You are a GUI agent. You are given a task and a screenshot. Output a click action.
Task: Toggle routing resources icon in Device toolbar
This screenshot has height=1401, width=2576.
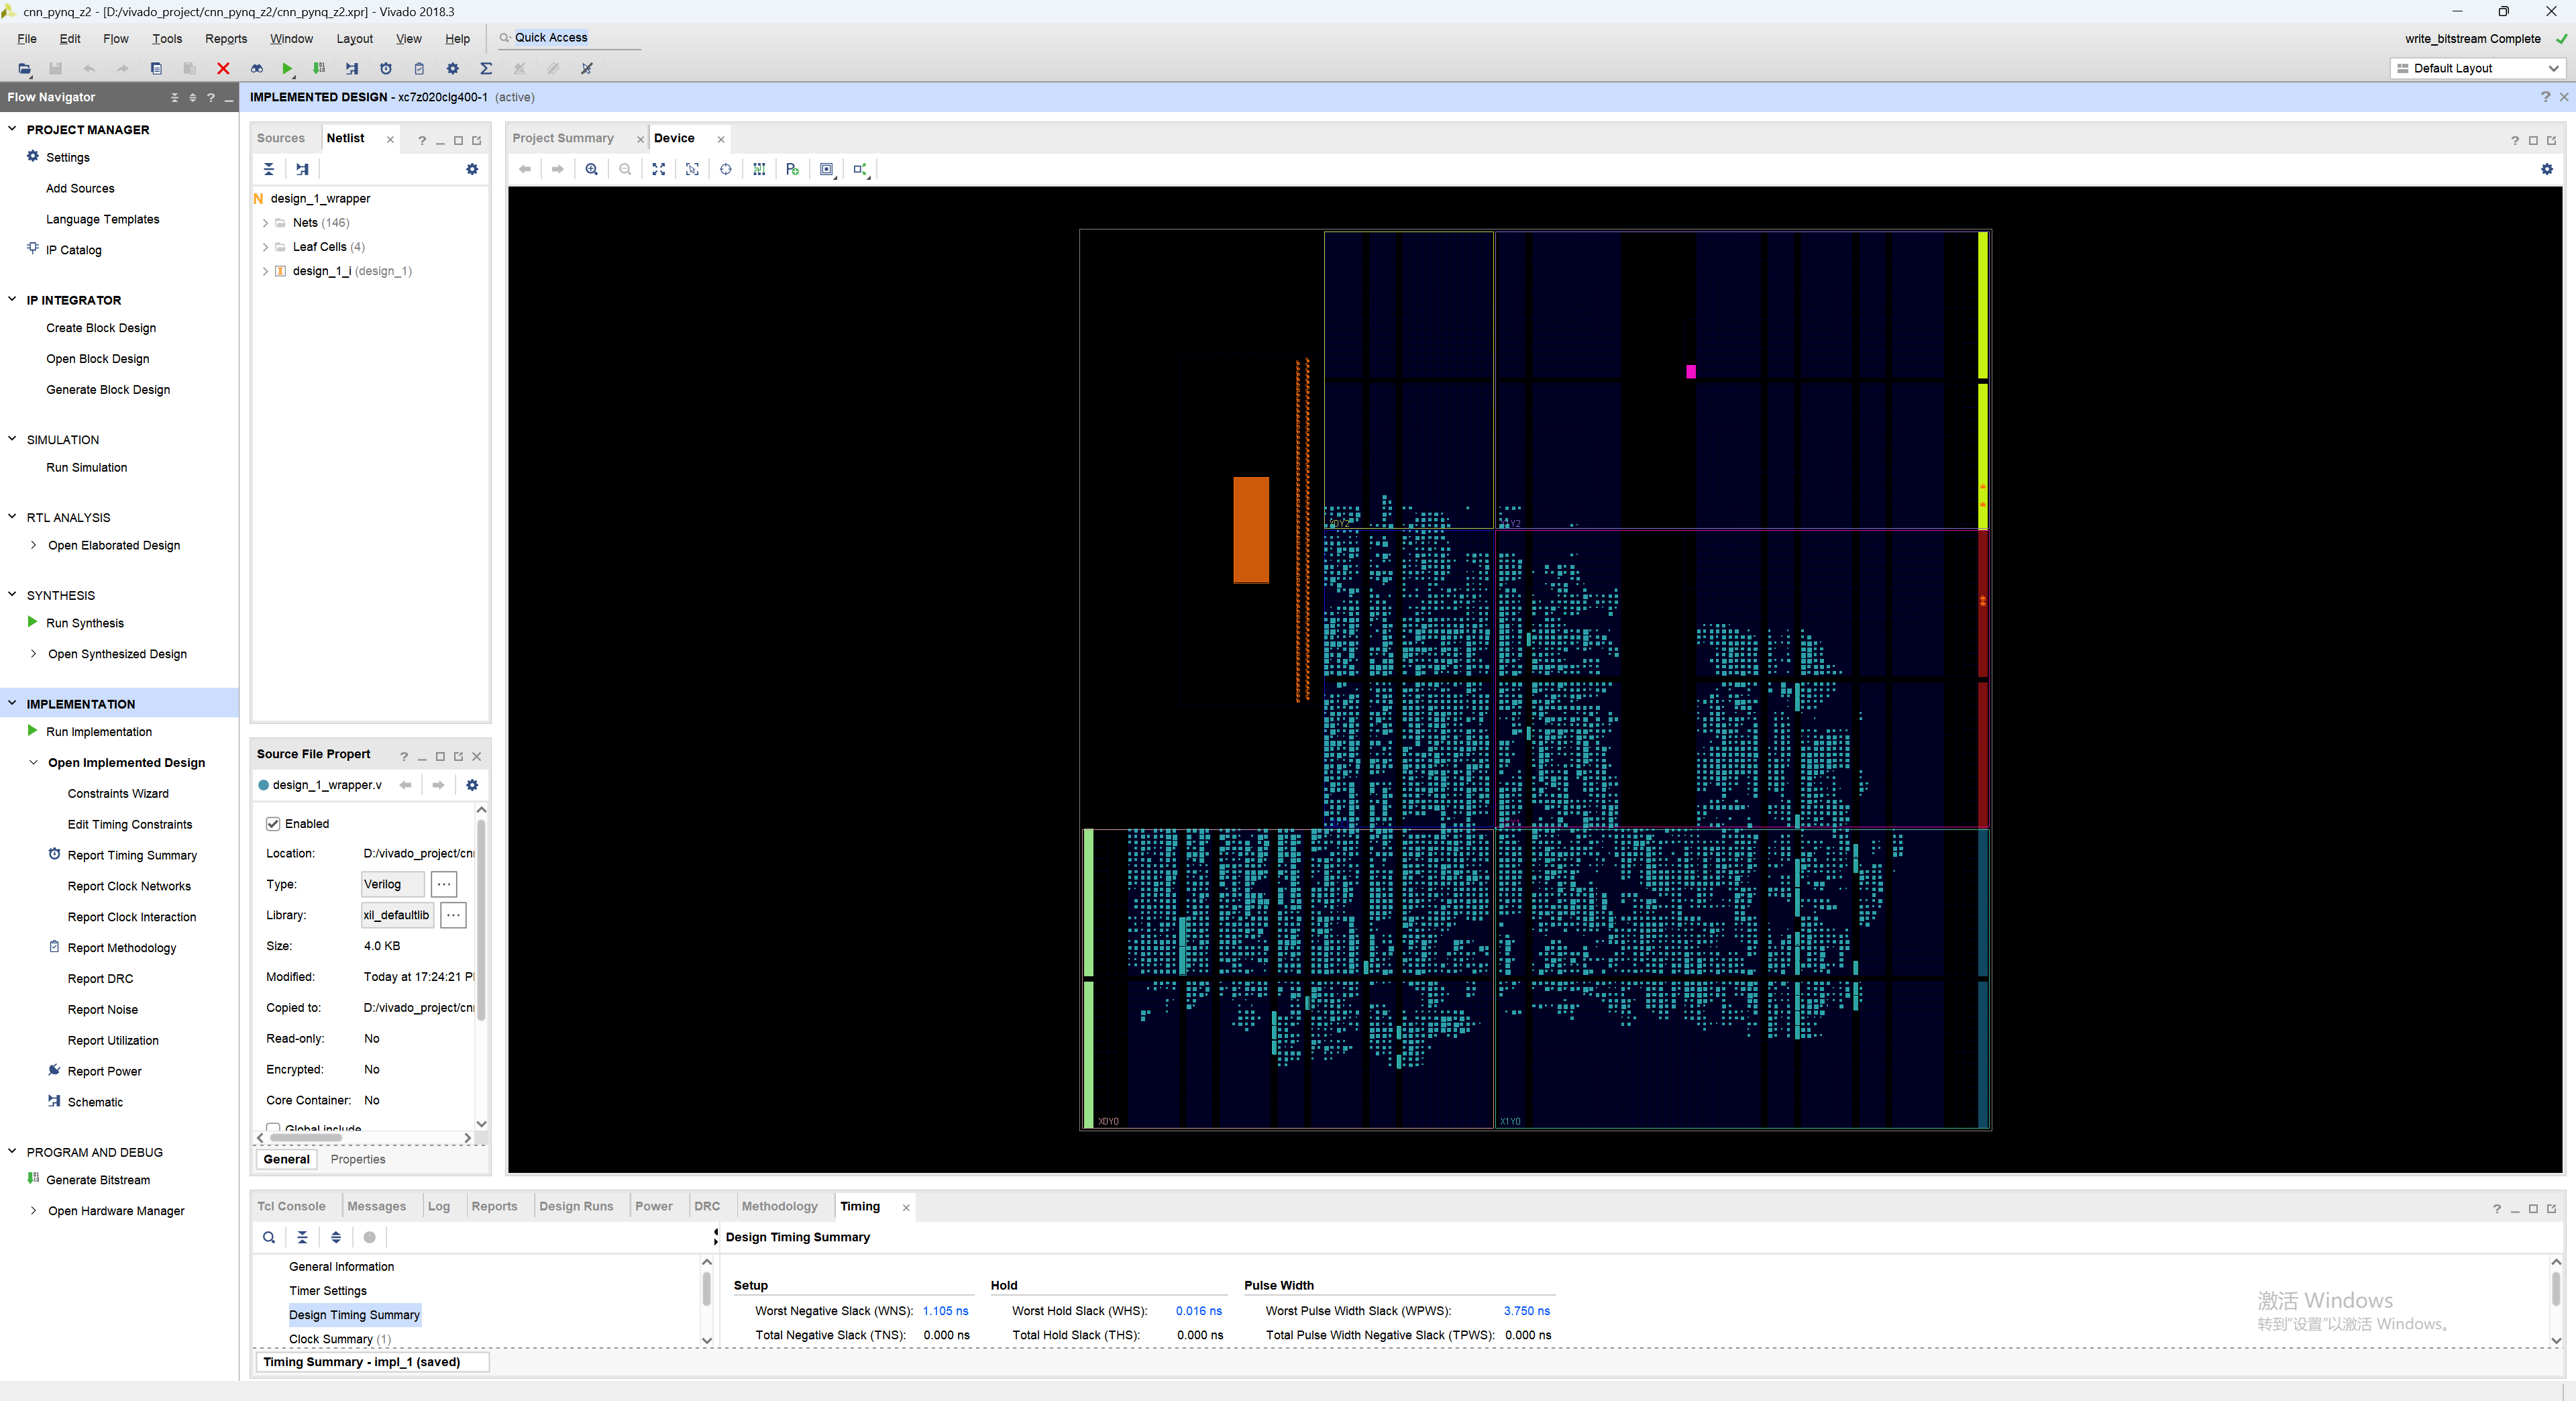(x=759, y=169)
